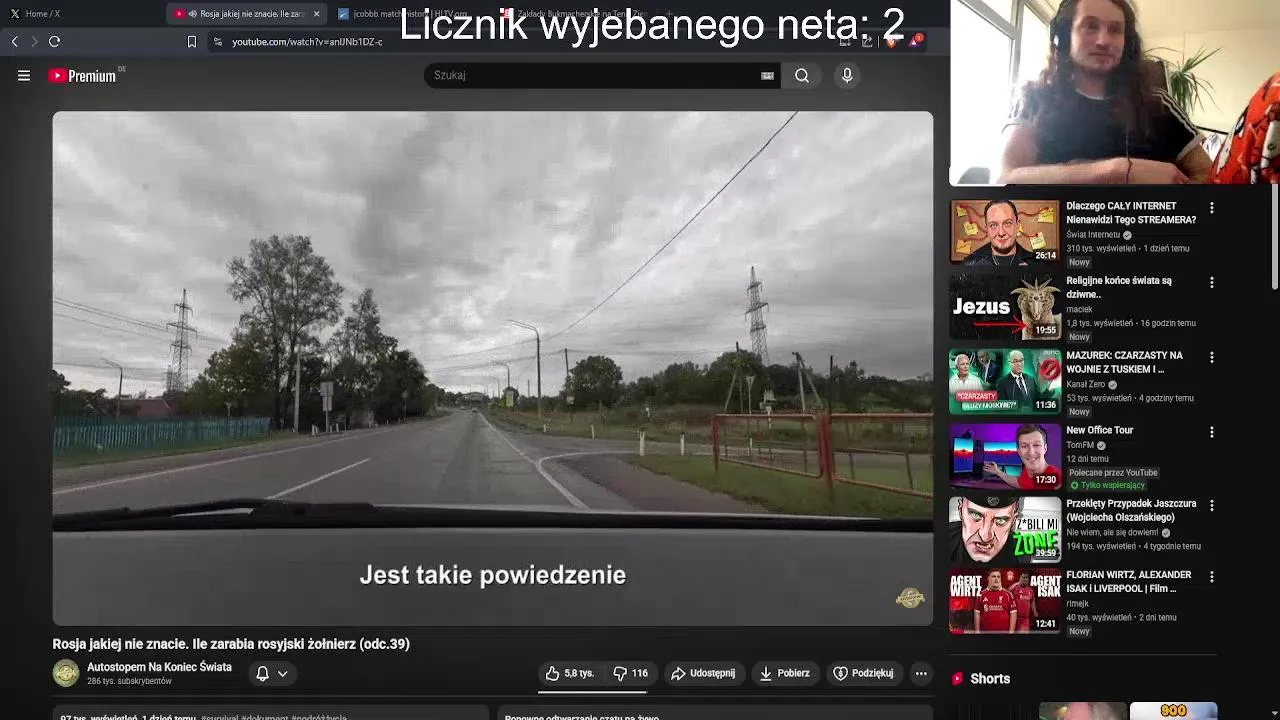Click the channel watermark in the player
Image resolution: width=1280 pixels, height=720 pixels.
(x=910, y=598)
